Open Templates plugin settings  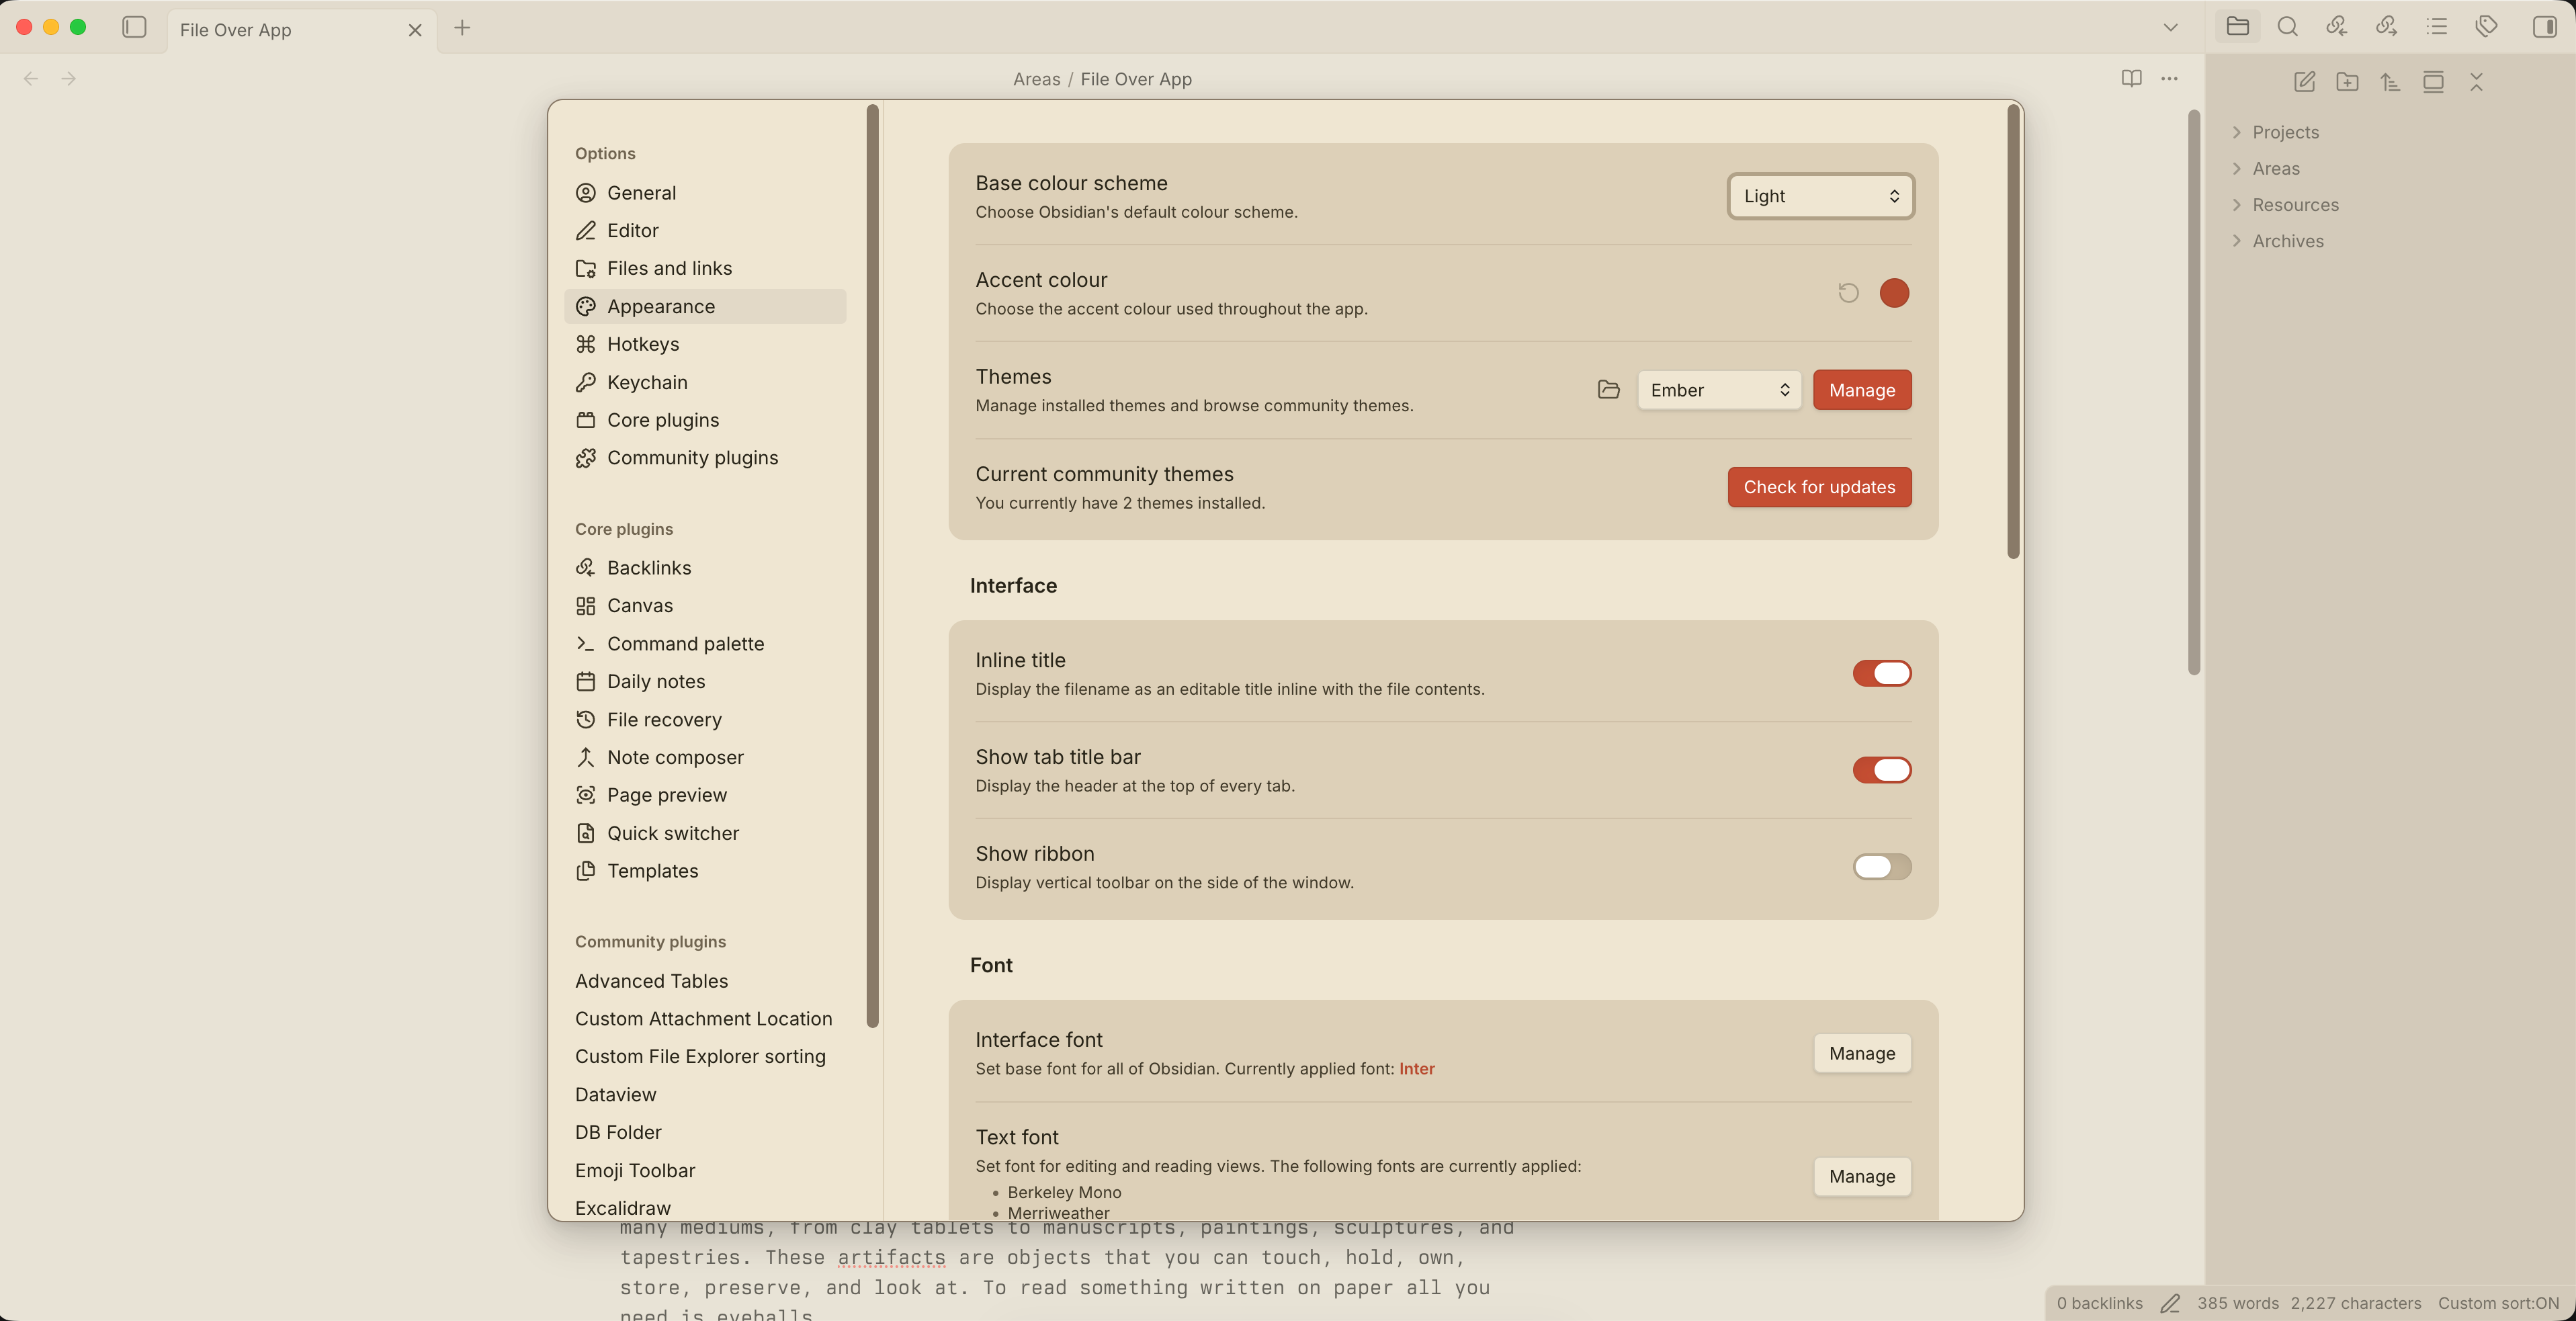pos(705,871)
